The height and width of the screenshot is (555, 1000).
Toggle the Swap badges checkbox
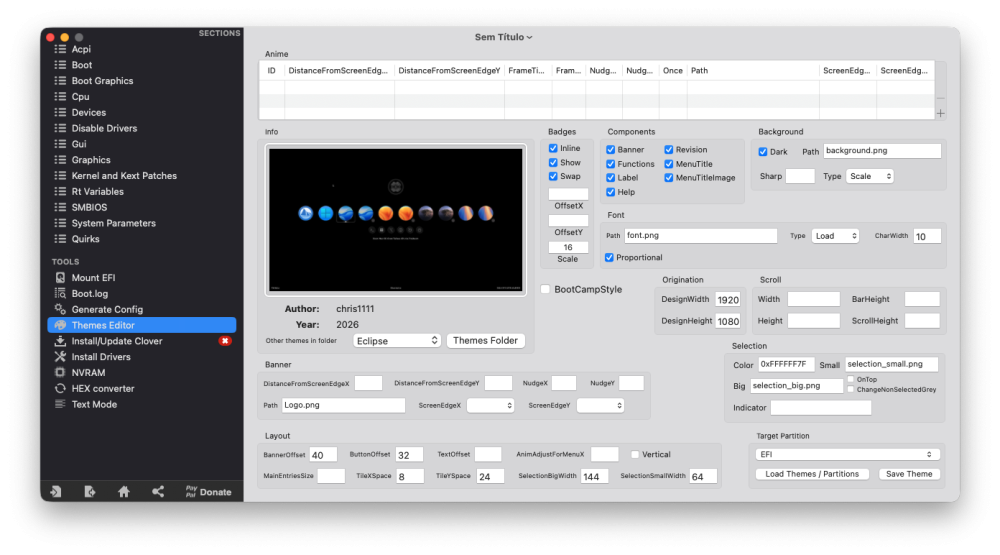553,176
